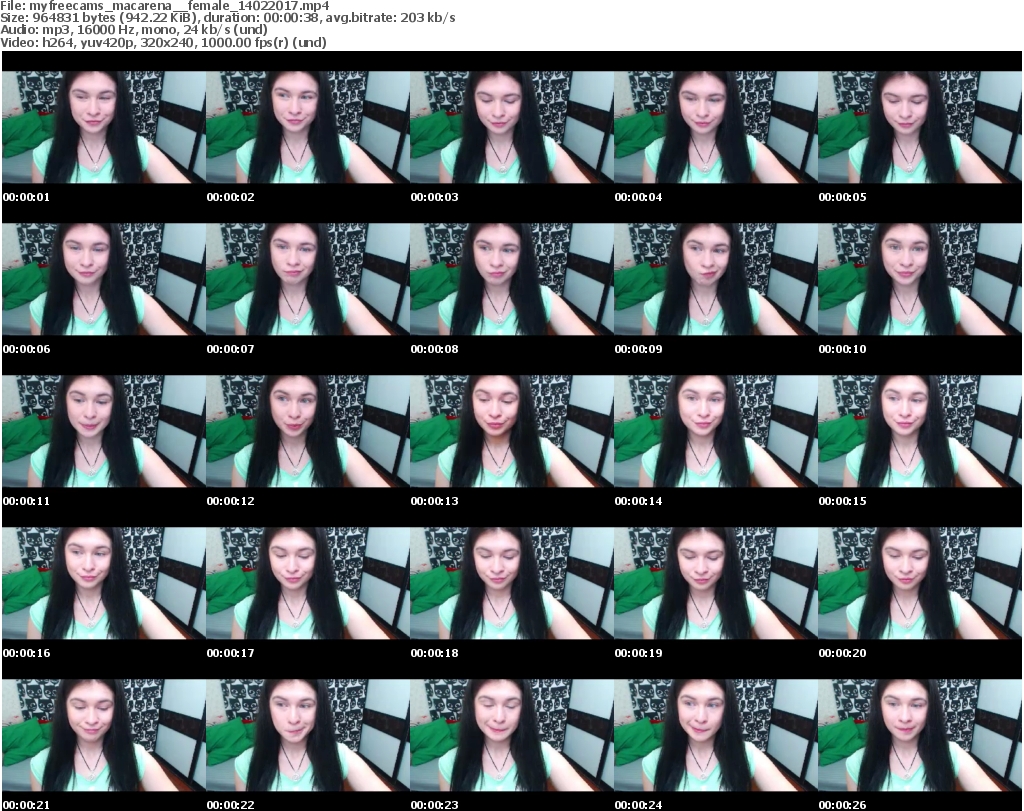Click the last frame above 00:00:26

[x=920, y=735]
